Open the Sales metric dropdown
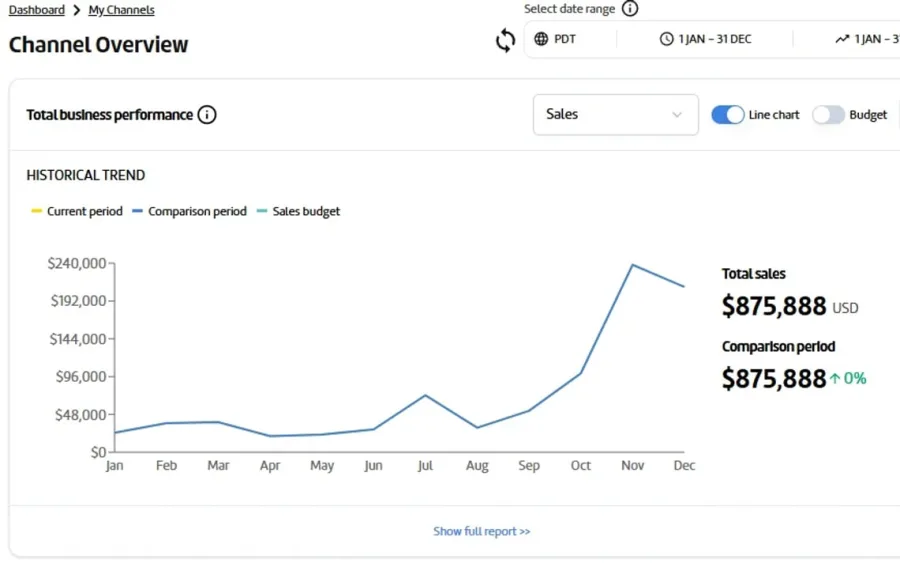The image size is (900, 563). [615, 115]
